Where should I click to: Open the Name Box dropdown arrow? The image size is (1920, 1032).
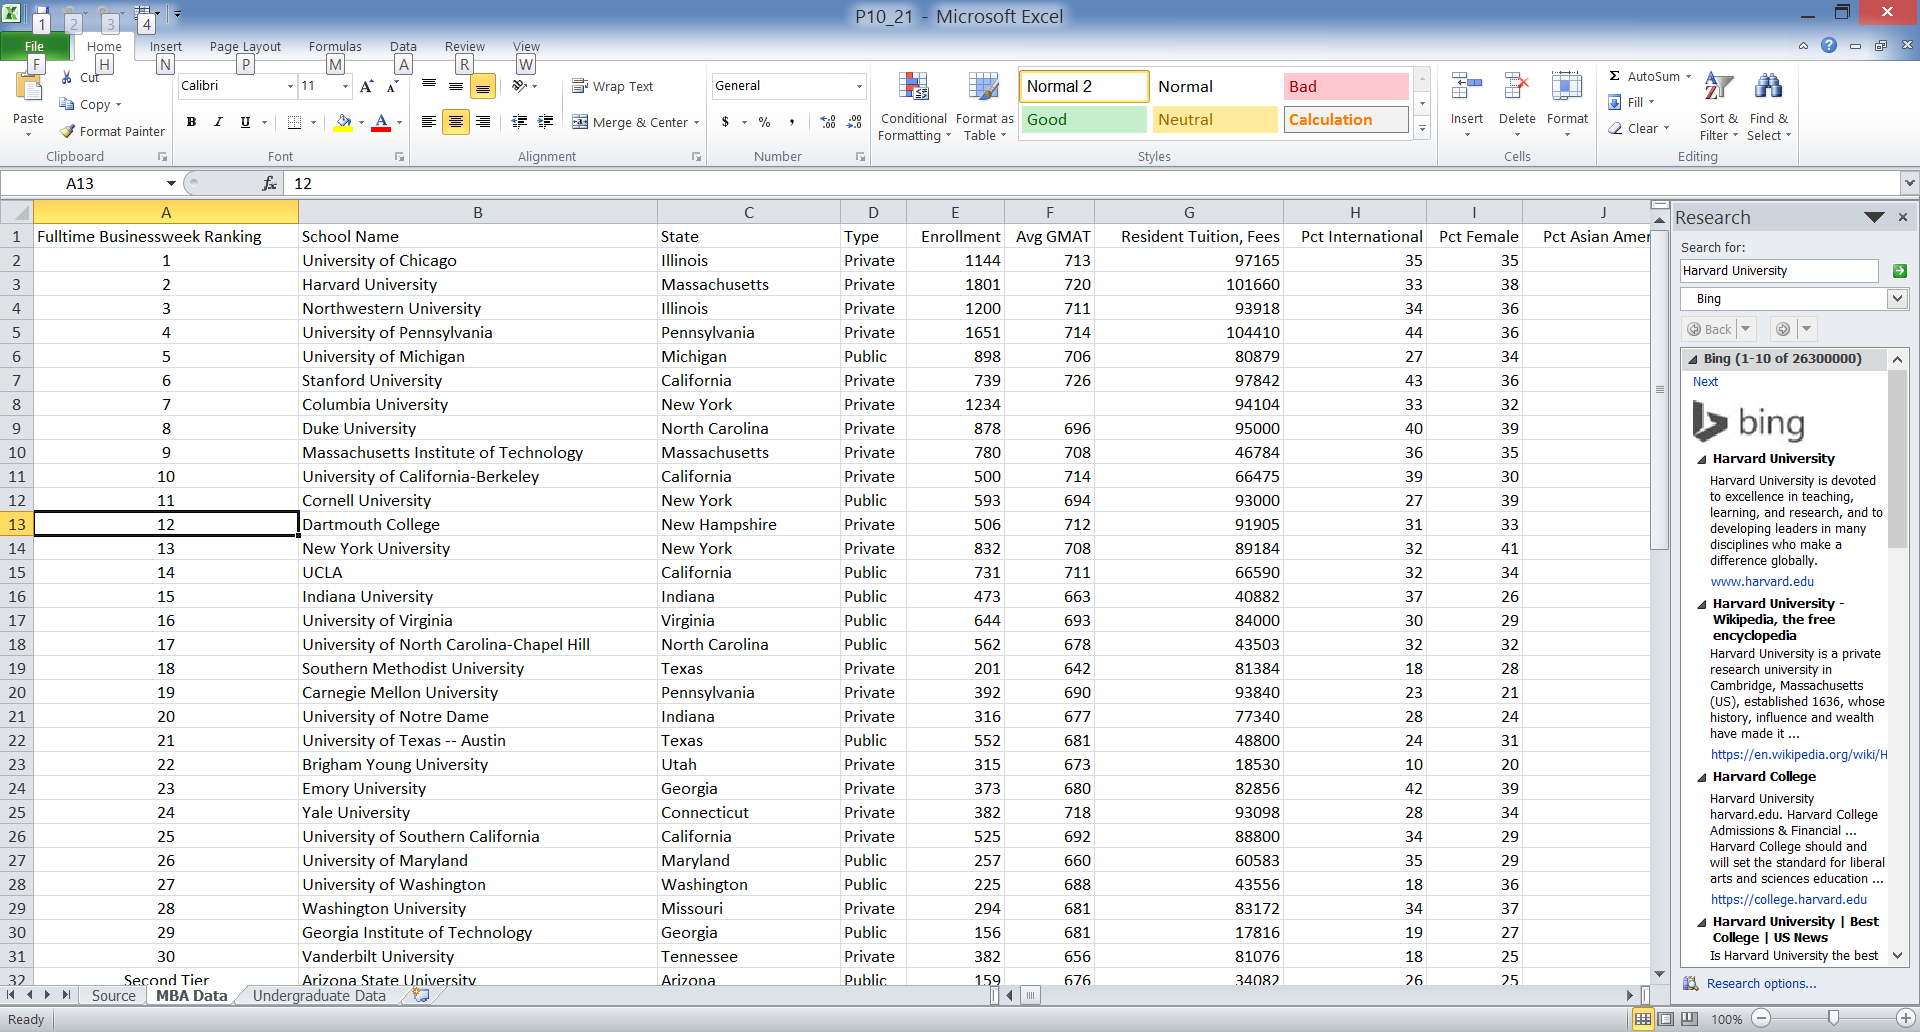coord(171,183)
